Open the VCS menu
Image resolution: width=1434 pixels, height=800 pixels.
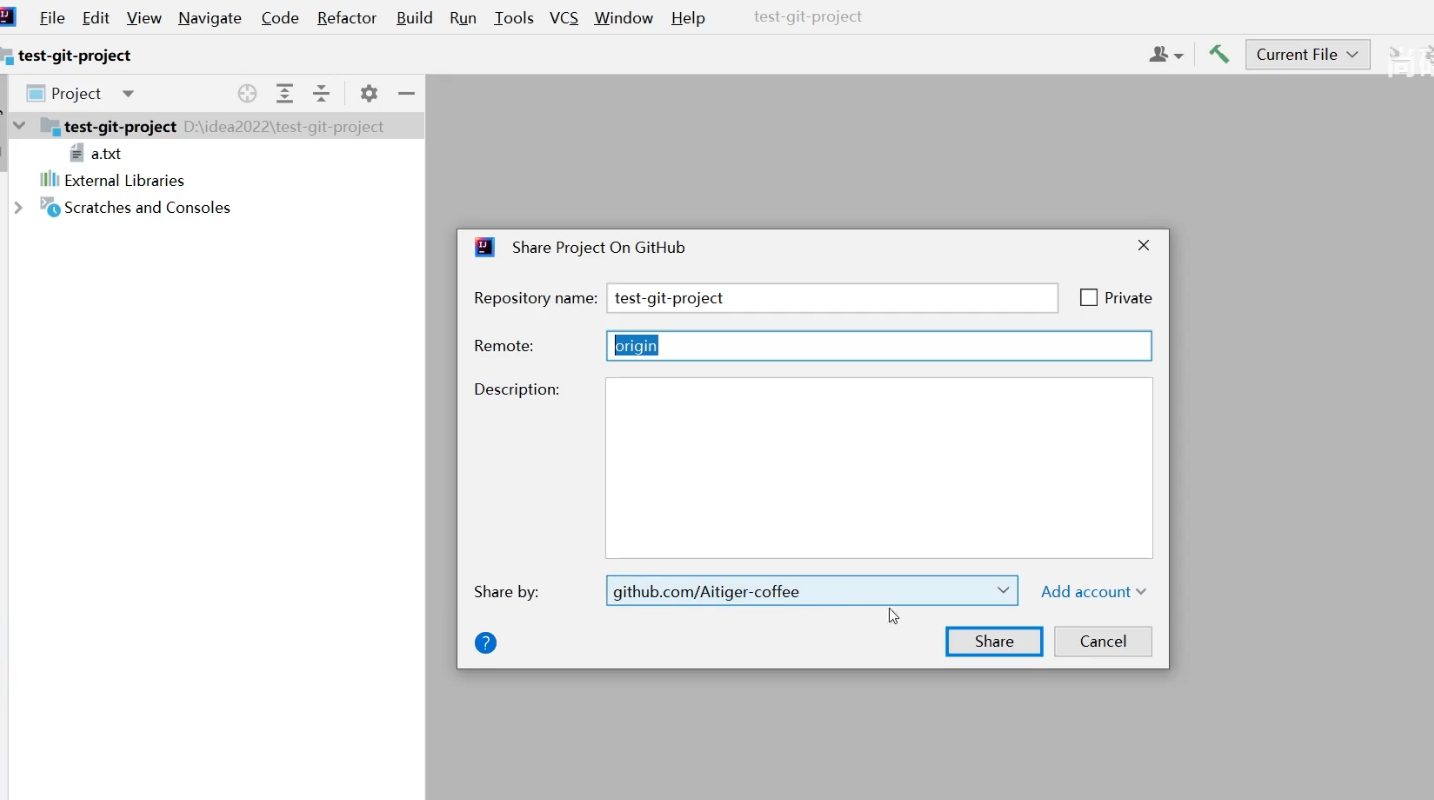564,18
